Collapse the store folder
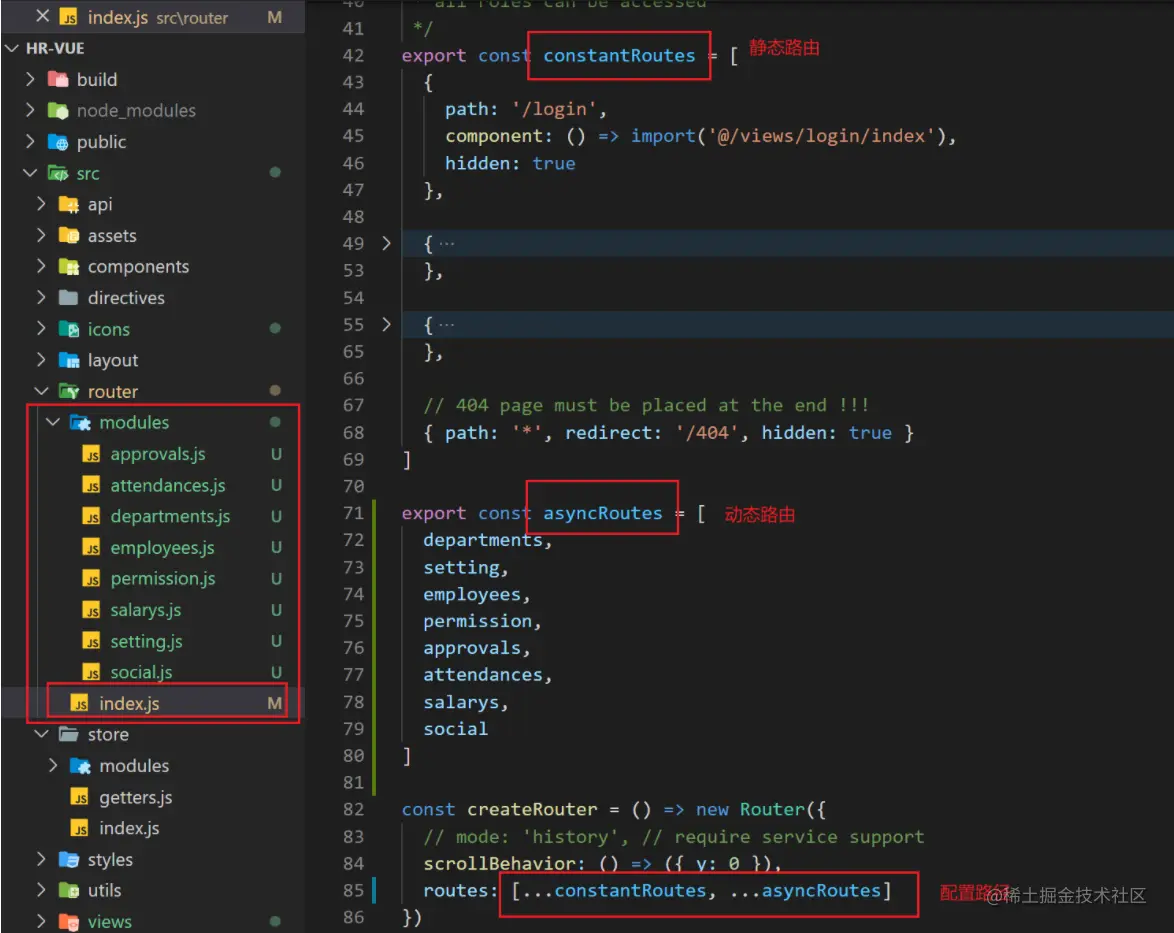The height and width of the screenshot is (933, 1174). click(41, 734)
